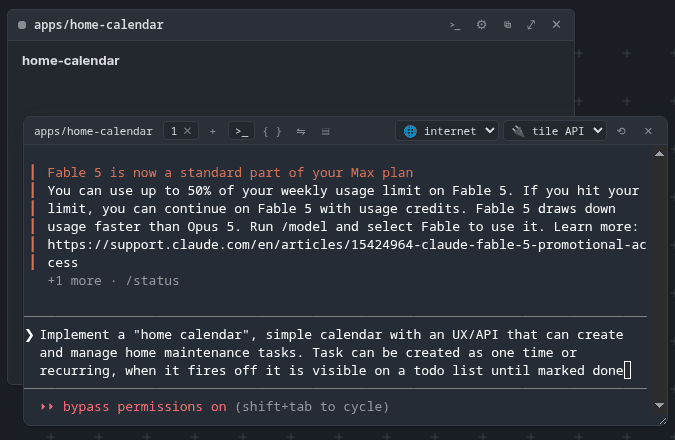The image size is (675, 440).
Task: Open settings gear in apps/home-calendar header
Action: coord(481,25)
